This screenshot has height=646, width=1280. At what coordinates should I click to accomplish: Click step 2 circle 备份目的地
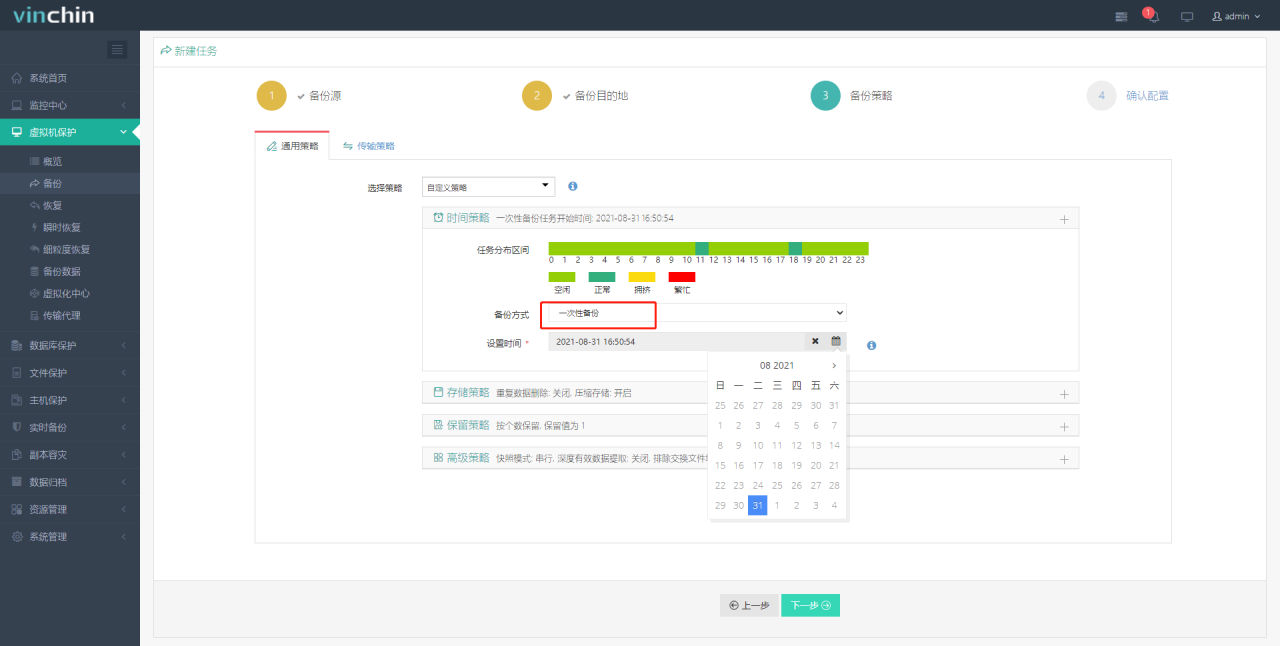[x=537, y=95]
